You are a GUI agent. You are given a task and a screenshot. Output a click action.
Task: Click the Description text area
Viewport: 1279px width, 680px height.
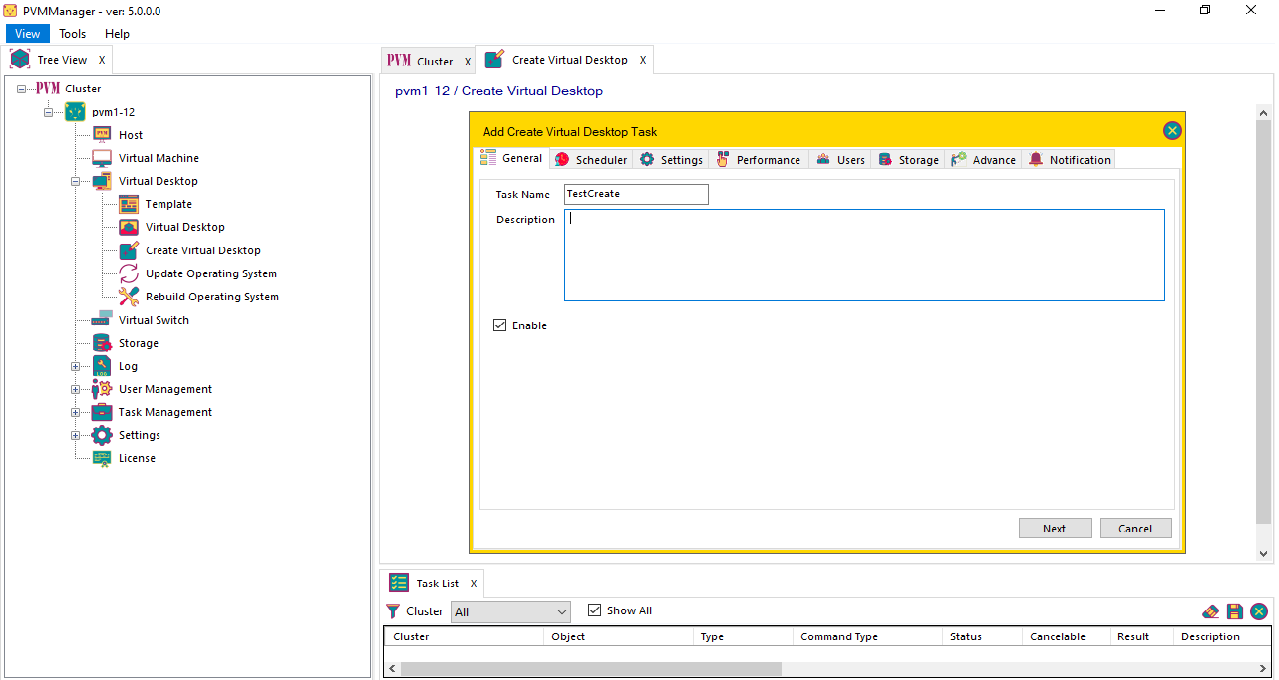pyautogui.click(x=864, y=255)
